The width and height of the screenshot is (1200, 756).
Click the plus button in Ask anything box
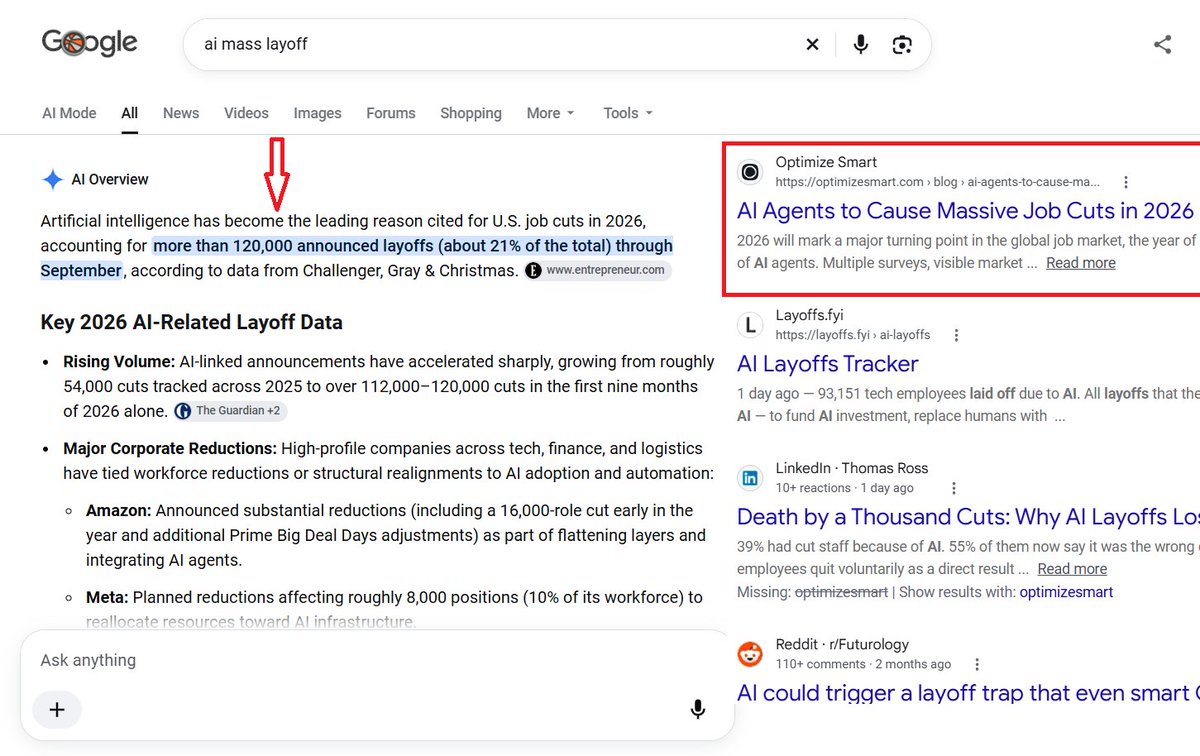click(57, 709)
